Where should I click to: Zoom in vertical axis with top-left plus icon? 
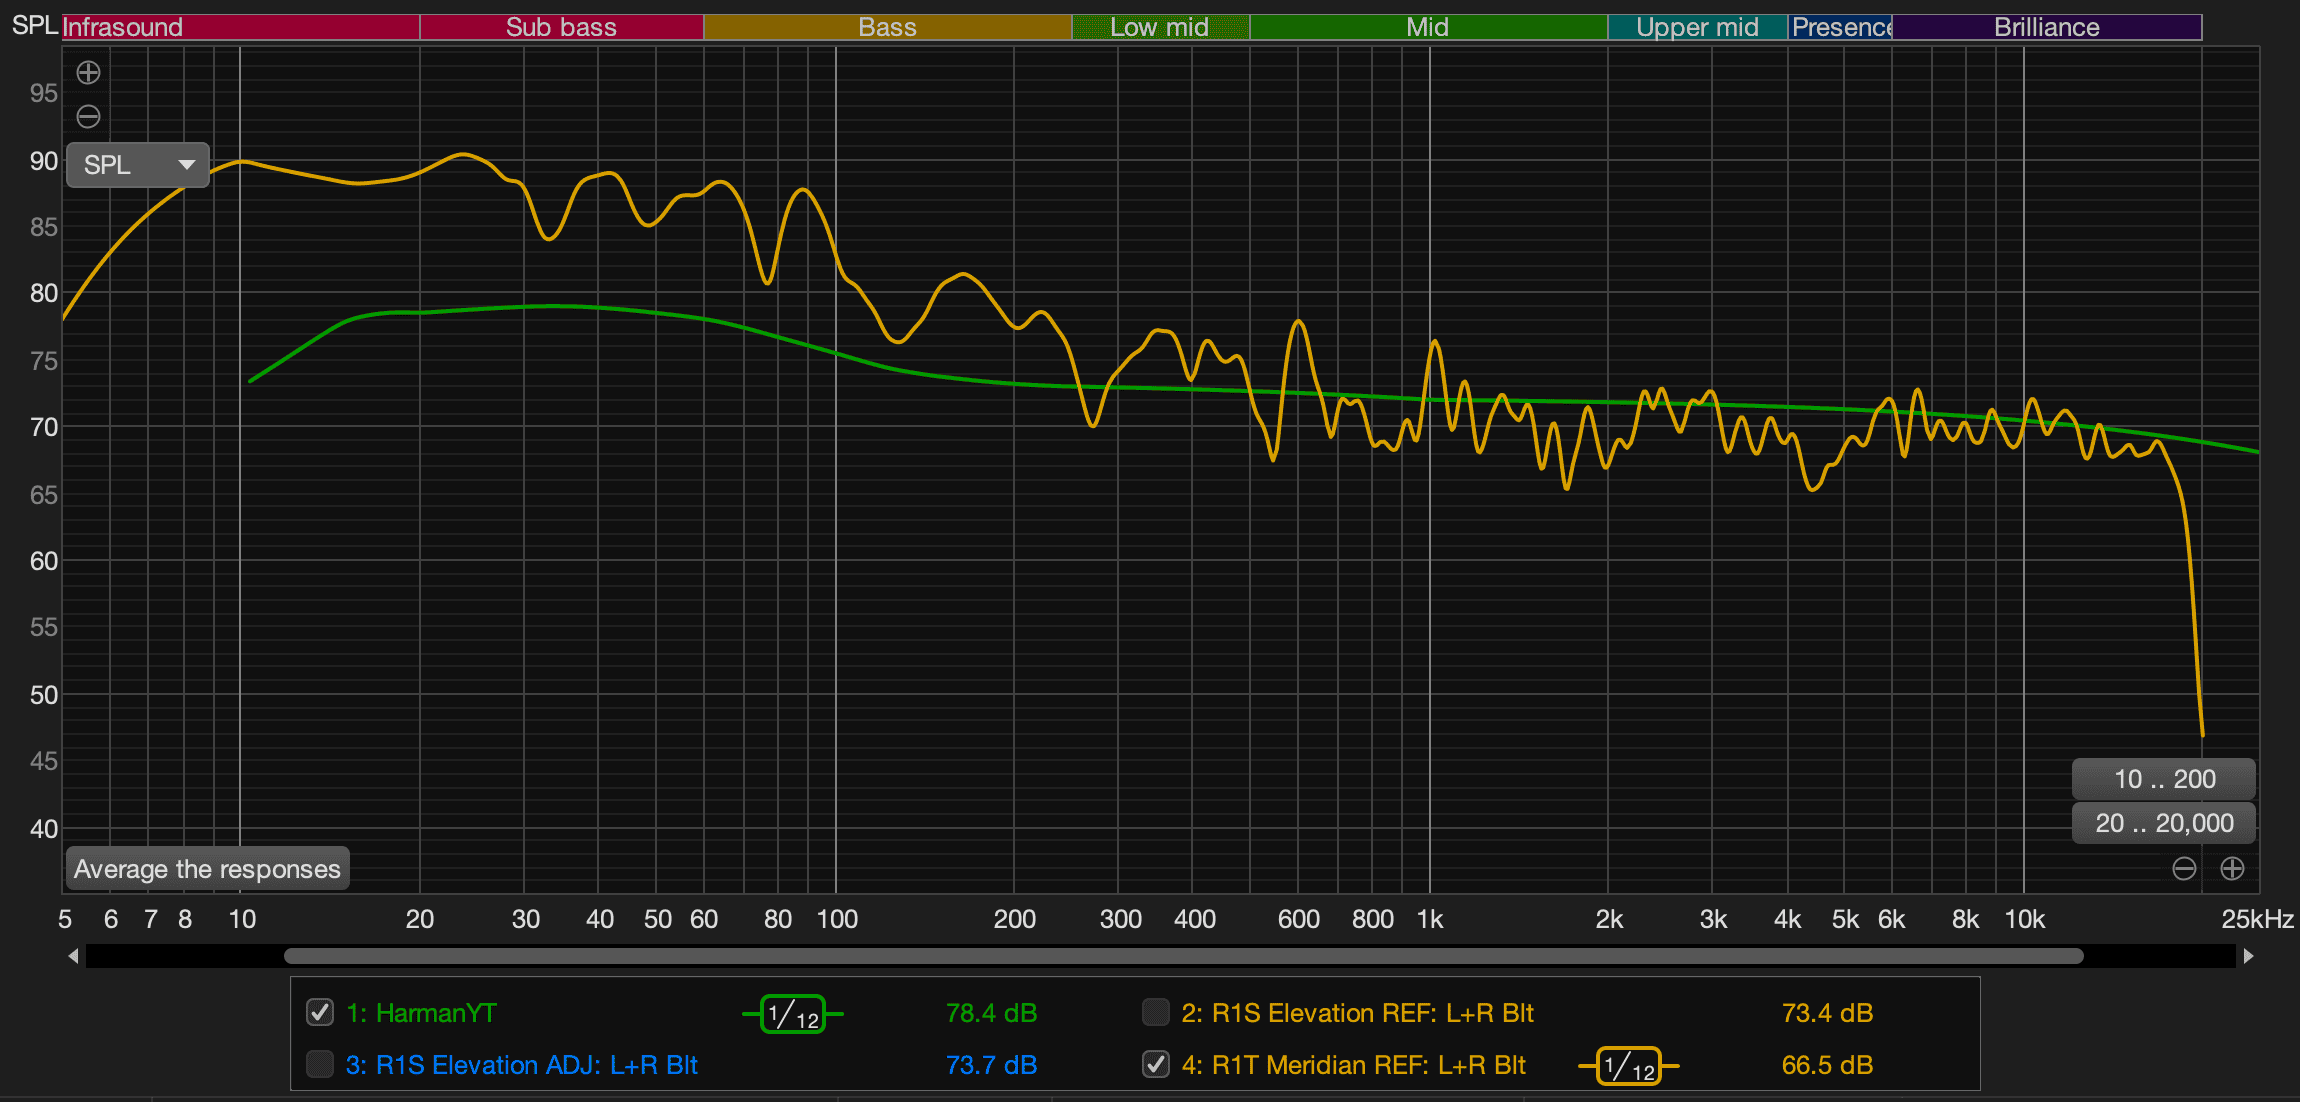[88, 72]
